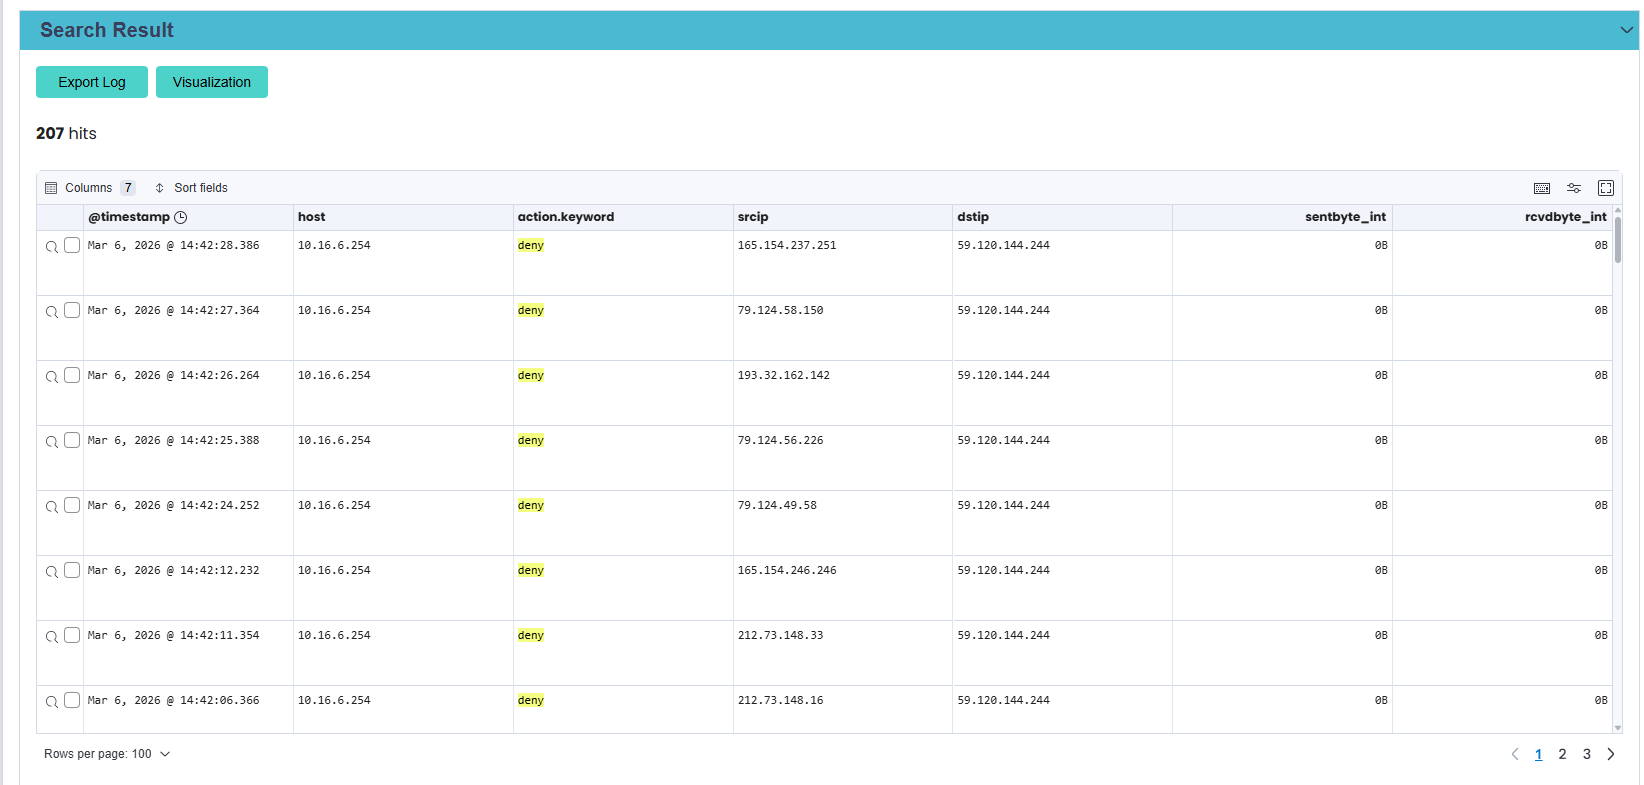Image resolution: width=1644 pixels, height=785 pixels.
Task: Inspect row with timestamp 14:42:25.388
Action: [52, 441]
